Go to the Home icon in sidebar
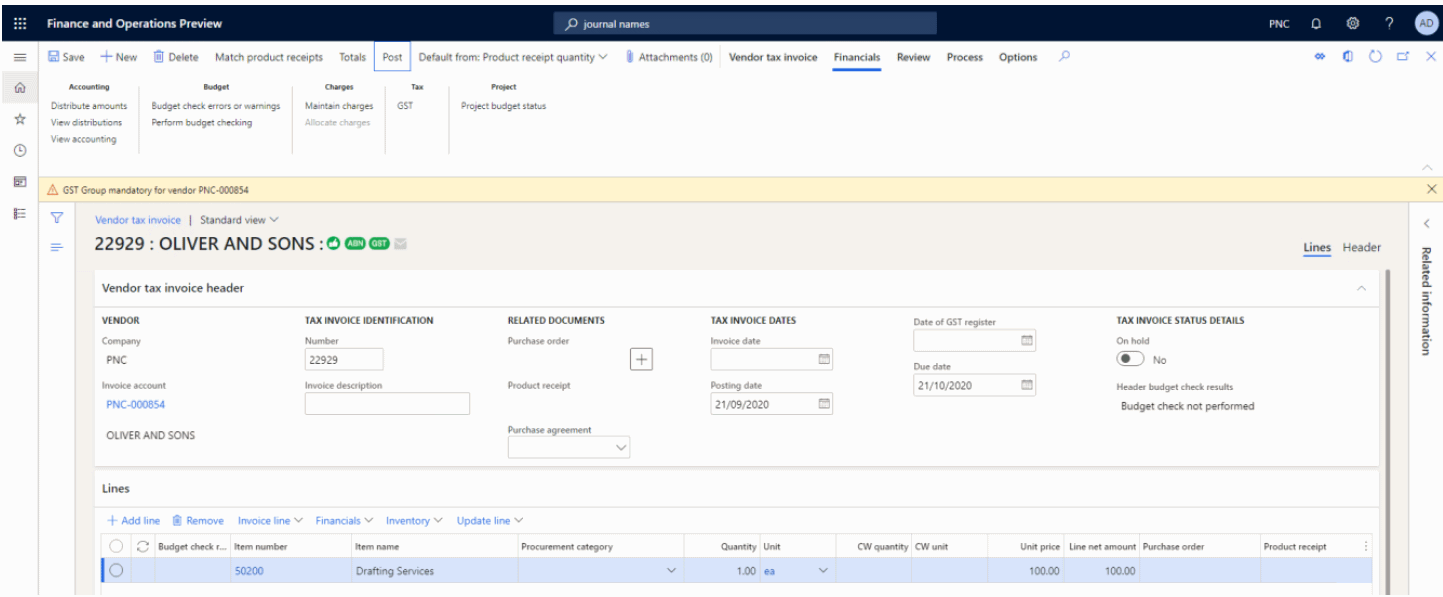The image size is (1443, 597). 19,88
